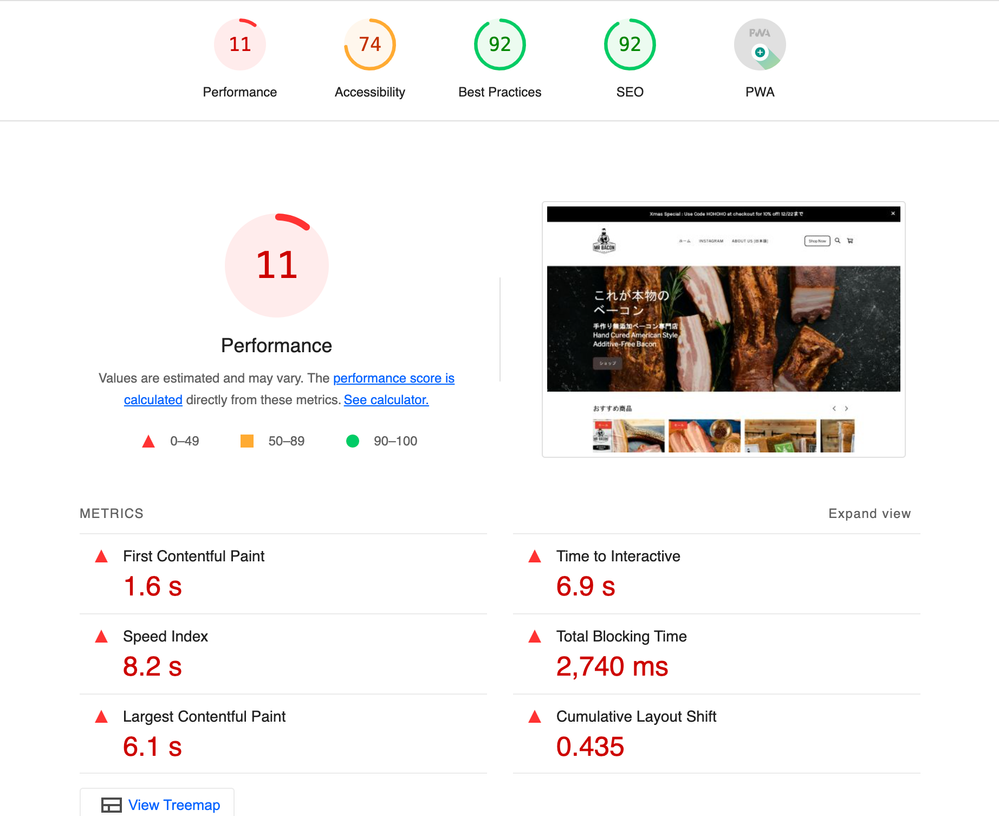This screenshot has width=999, height=816.
Task: Select the PWA badge icon
Action: pyautogui.click(x=760, y=45)
